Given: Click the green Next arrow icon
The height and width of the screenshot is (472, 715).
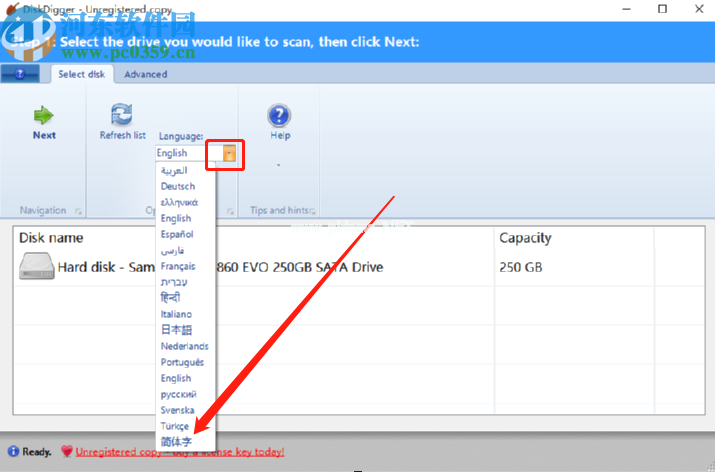Looking at the screenshot, I should click(x=44, y=114).
